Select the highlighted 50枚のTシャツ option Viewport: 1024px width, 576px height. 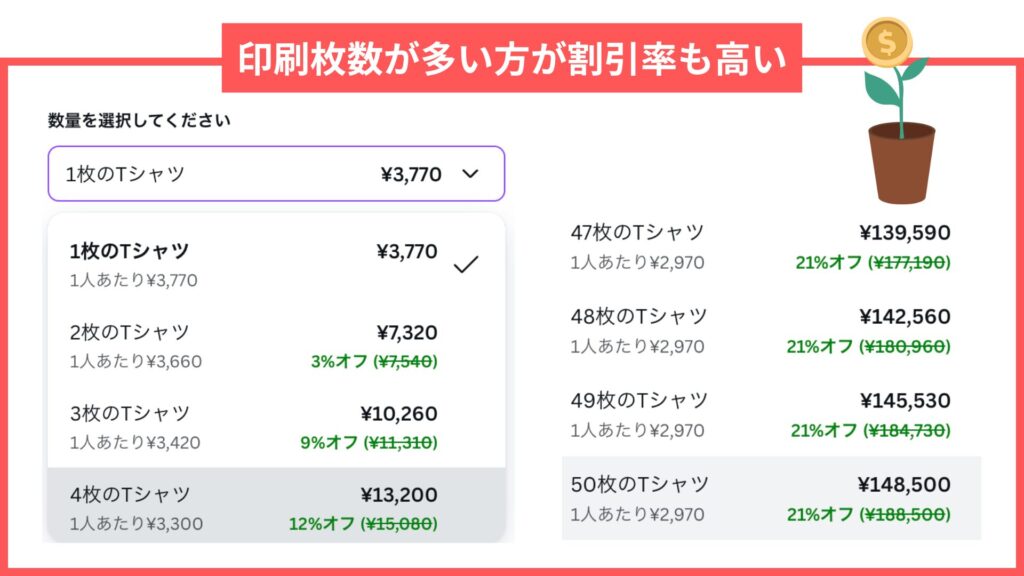pyautogui.click(x=771, y=498)
